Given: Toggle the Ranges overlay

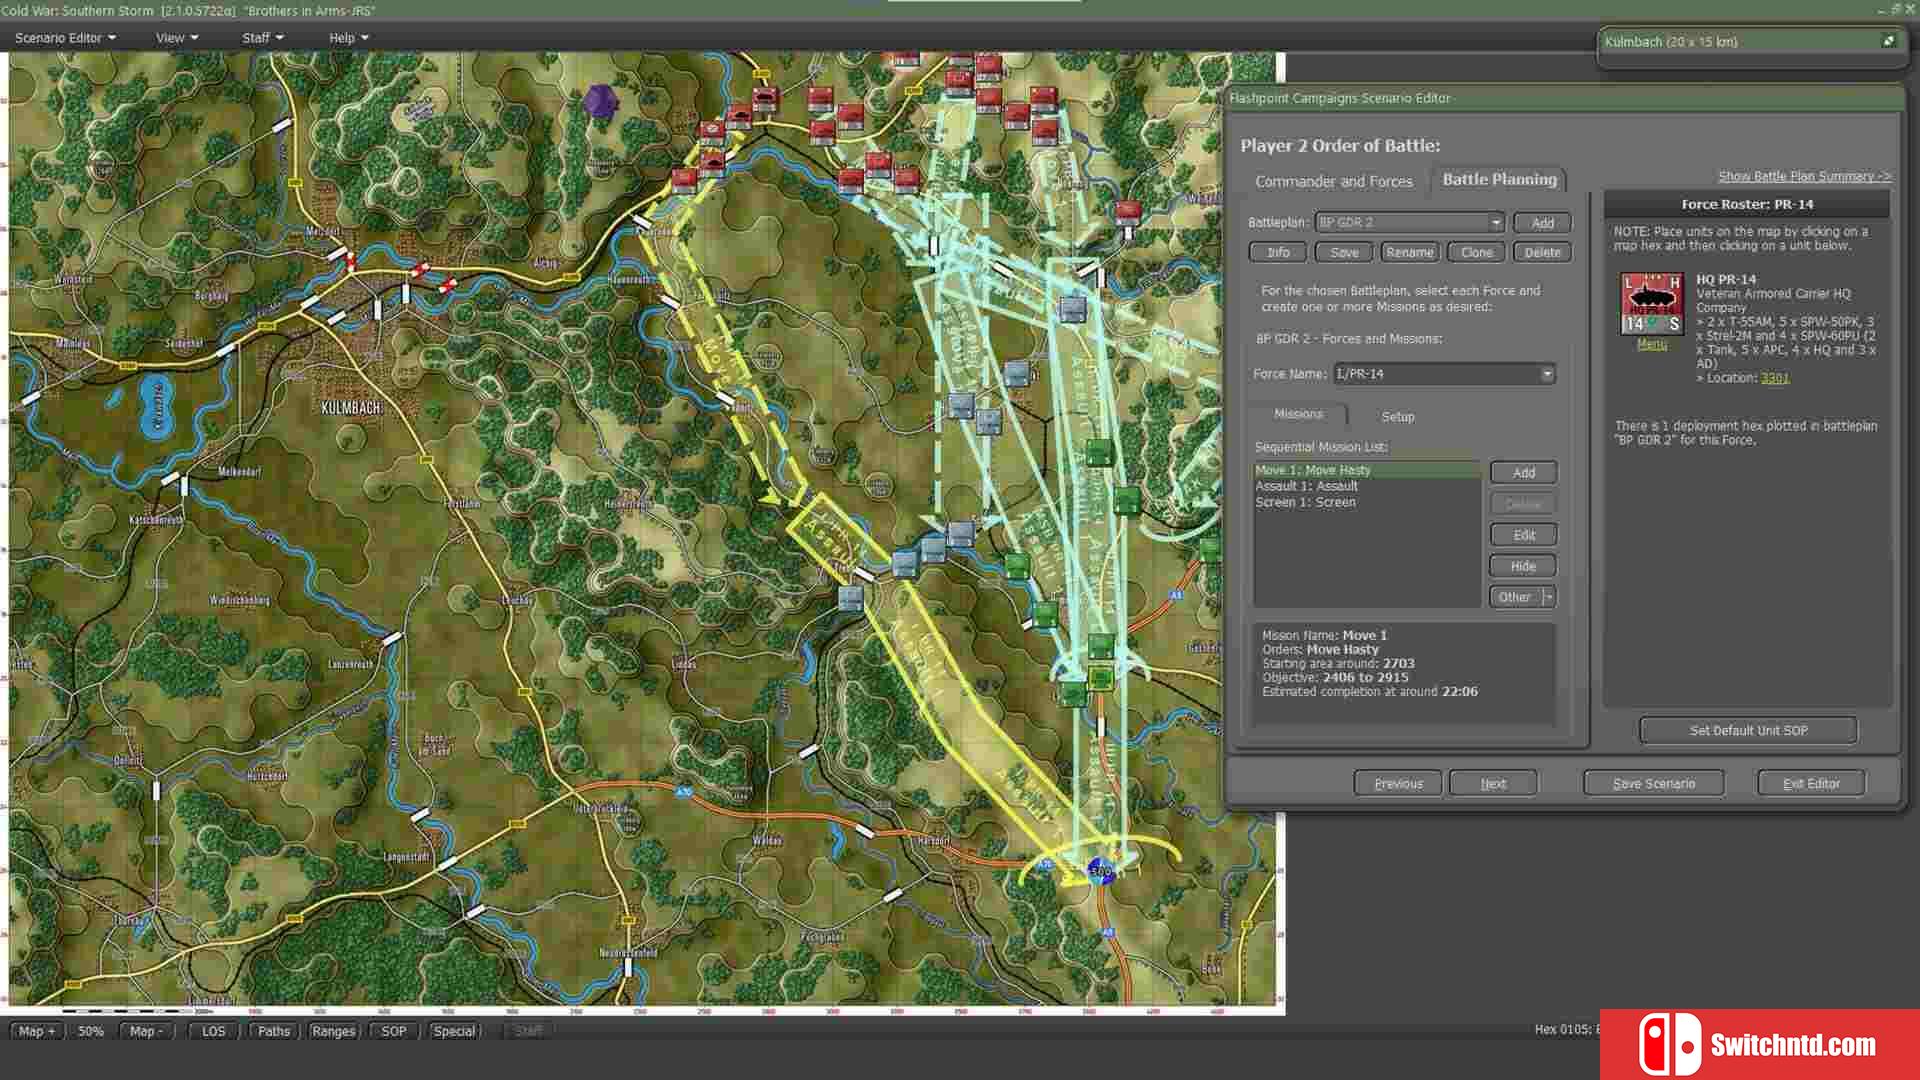Looking at the screenshot, I should pos(333,1031).
